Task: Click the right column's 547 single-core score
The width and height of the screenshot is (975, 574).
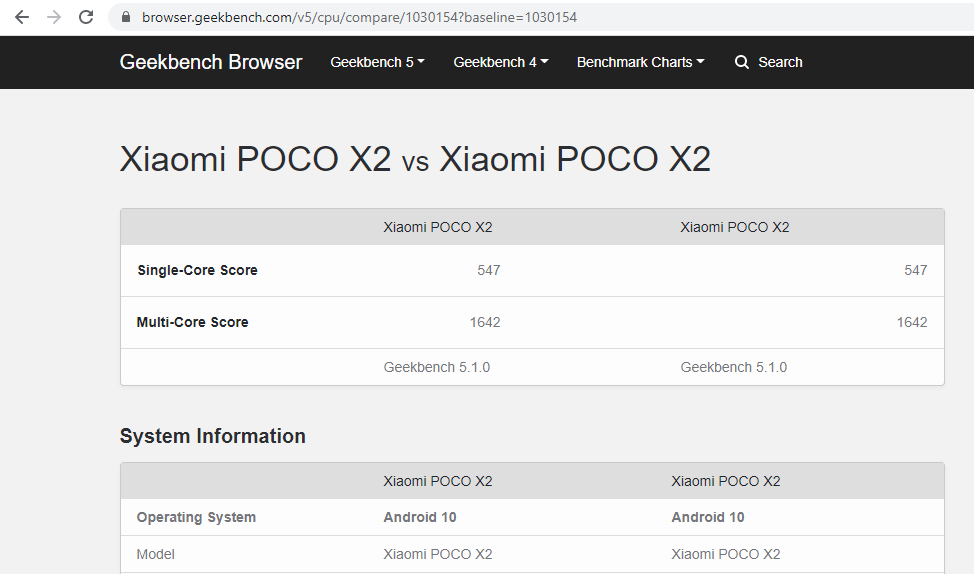Action: (915, 270)
